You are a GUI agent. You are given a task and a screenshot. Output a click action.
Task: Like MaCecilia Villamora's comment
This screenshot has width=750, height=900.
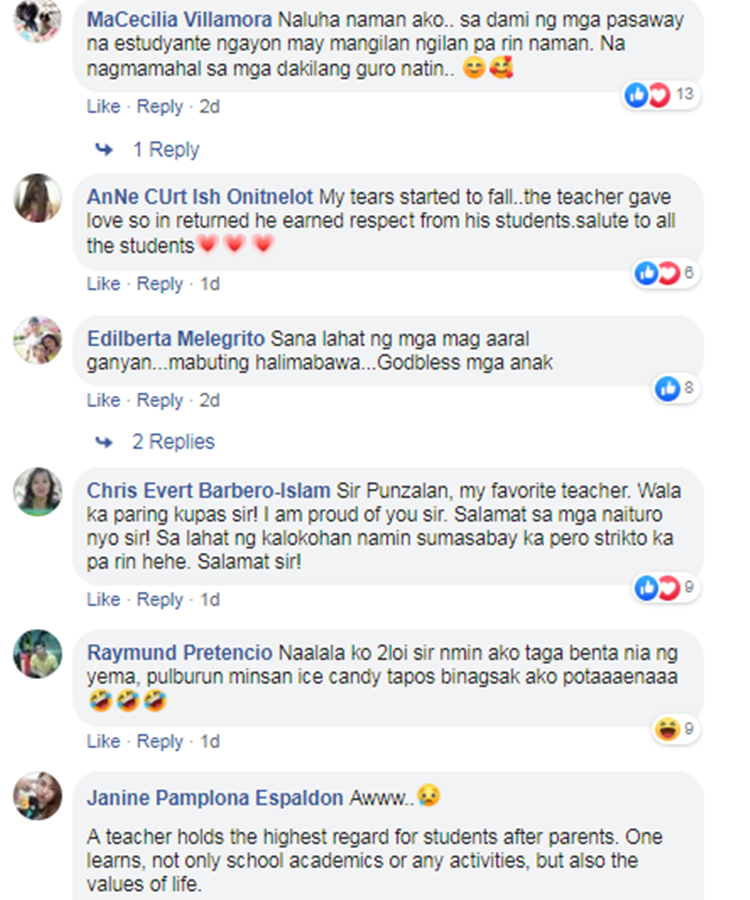point(103,107)
